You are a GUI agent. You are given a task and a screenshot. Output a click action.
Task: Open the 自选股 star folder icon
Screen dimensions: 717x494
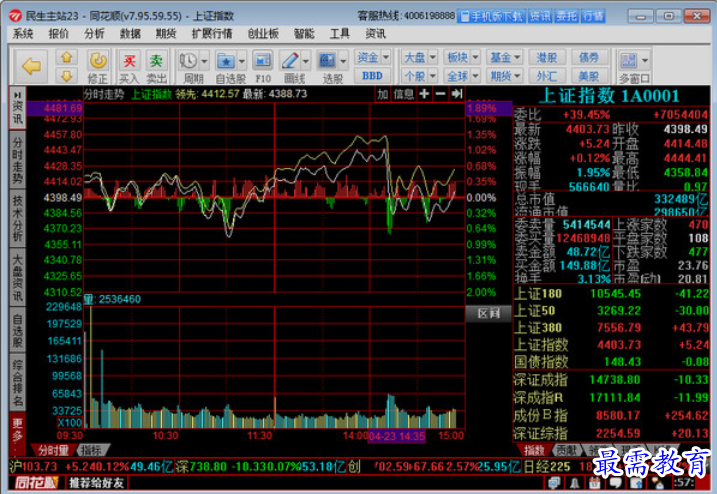tap(226, 61)
